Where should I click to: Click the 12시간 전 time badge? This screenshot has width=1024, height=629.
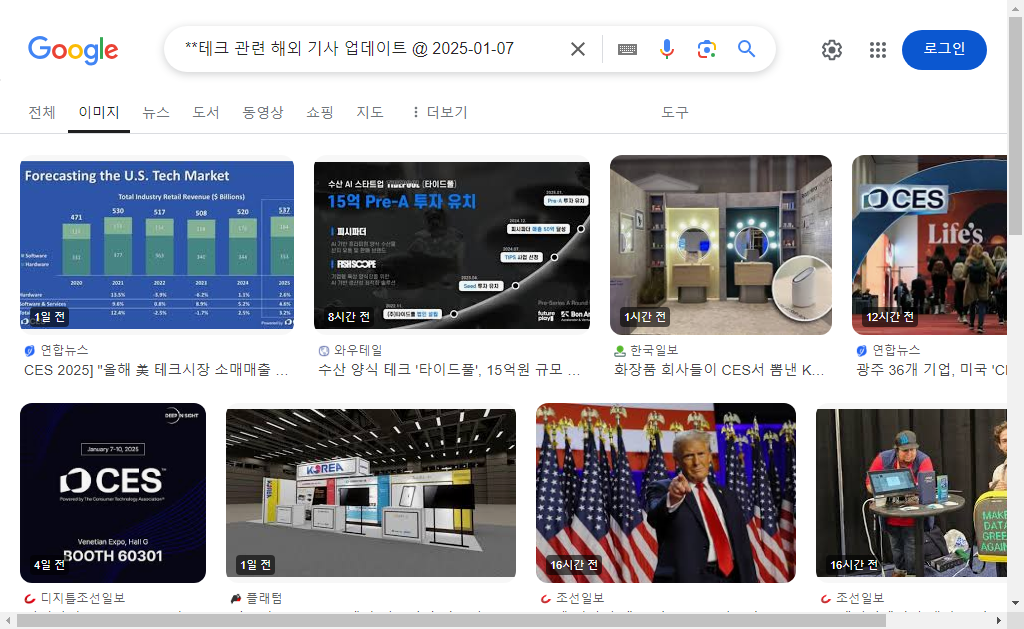tap(889, 317)
